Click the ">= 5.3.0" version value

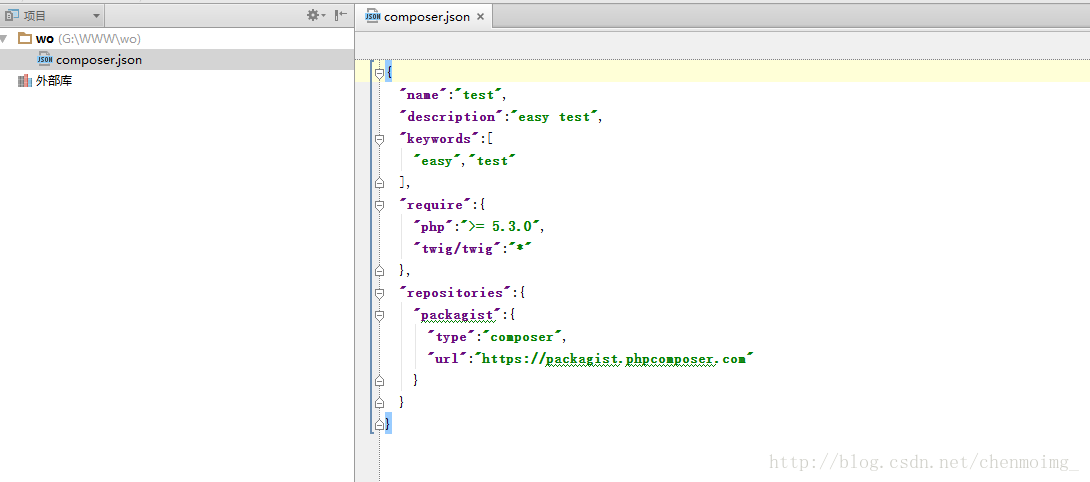(498, 227)
